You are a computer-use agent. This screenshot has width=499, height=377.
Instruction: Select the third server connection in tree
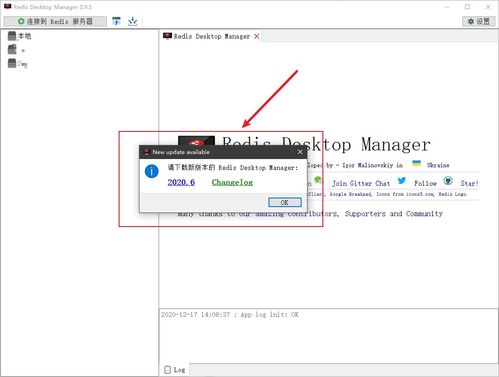[17, 63]
